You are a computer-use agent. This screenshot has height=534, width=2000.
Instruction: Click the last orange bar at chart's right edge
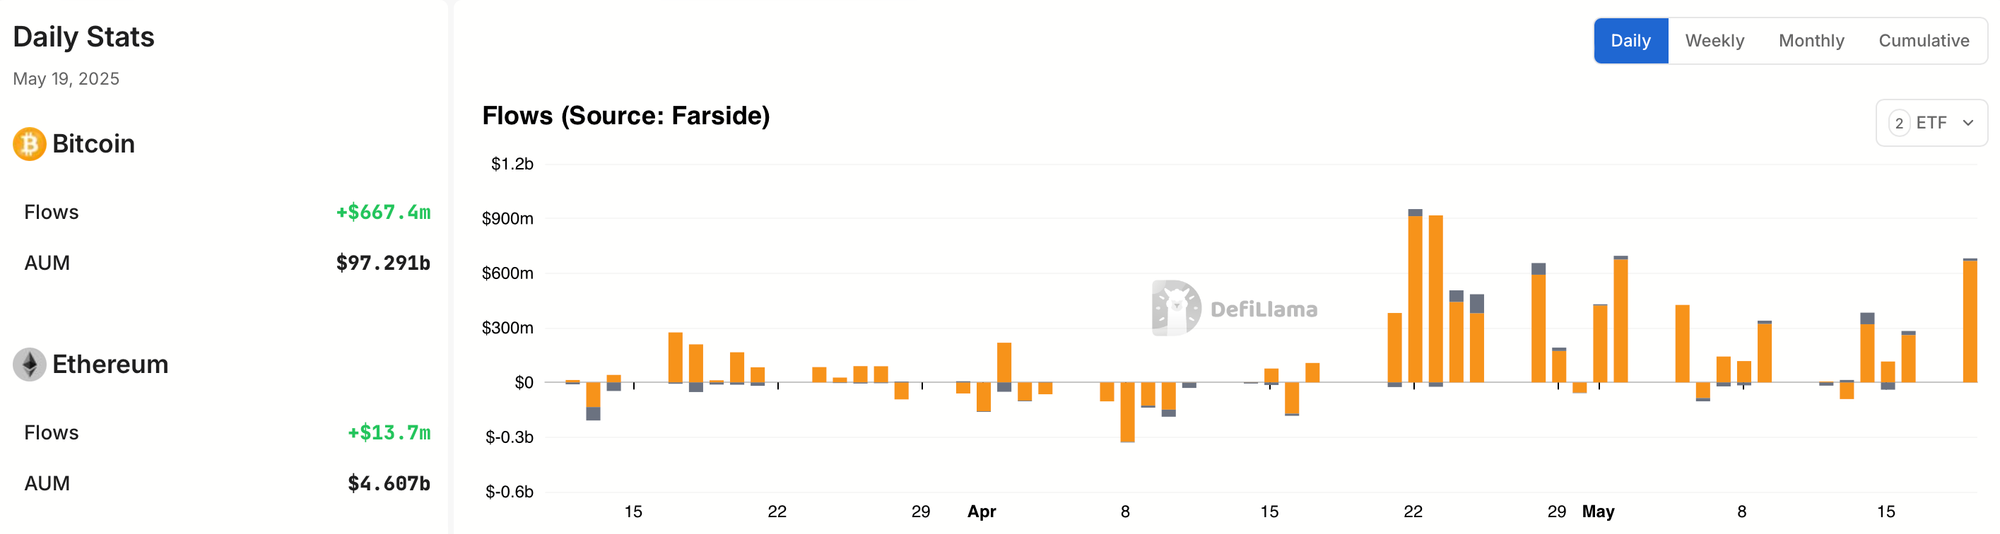(1970, 321)
